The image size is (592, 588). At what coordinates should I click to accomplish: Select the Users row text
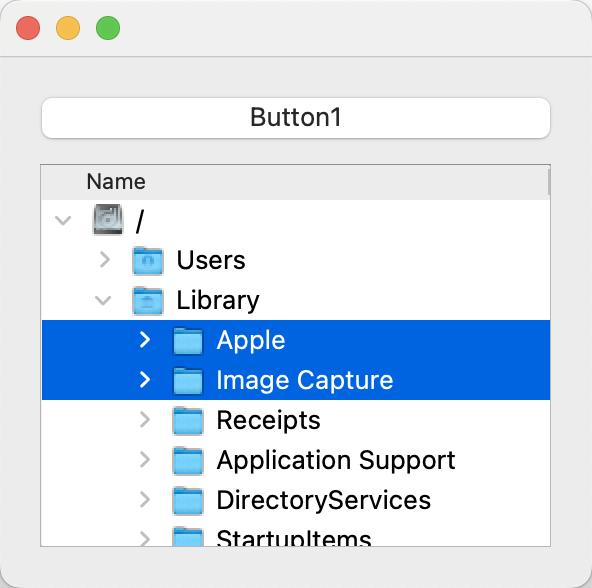point(211,260)
